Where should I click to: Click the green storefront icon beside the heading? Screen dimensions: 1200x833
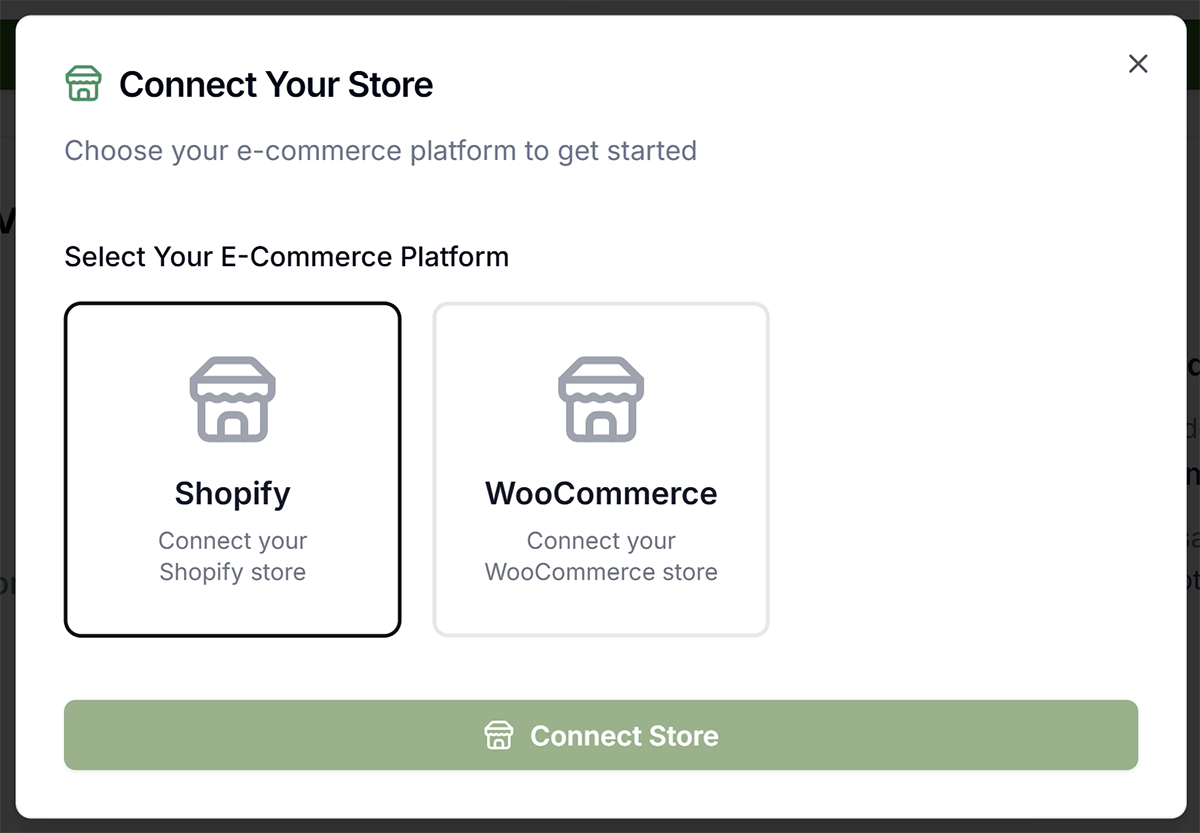pyautogui.click(x=83, y=83)
